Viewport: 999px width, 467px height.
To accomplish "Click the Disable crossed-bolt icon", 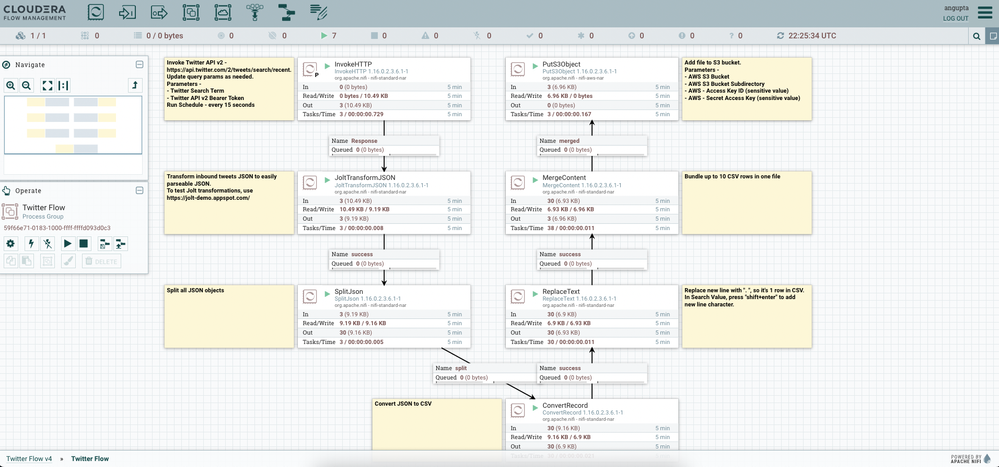I will 47,243.
